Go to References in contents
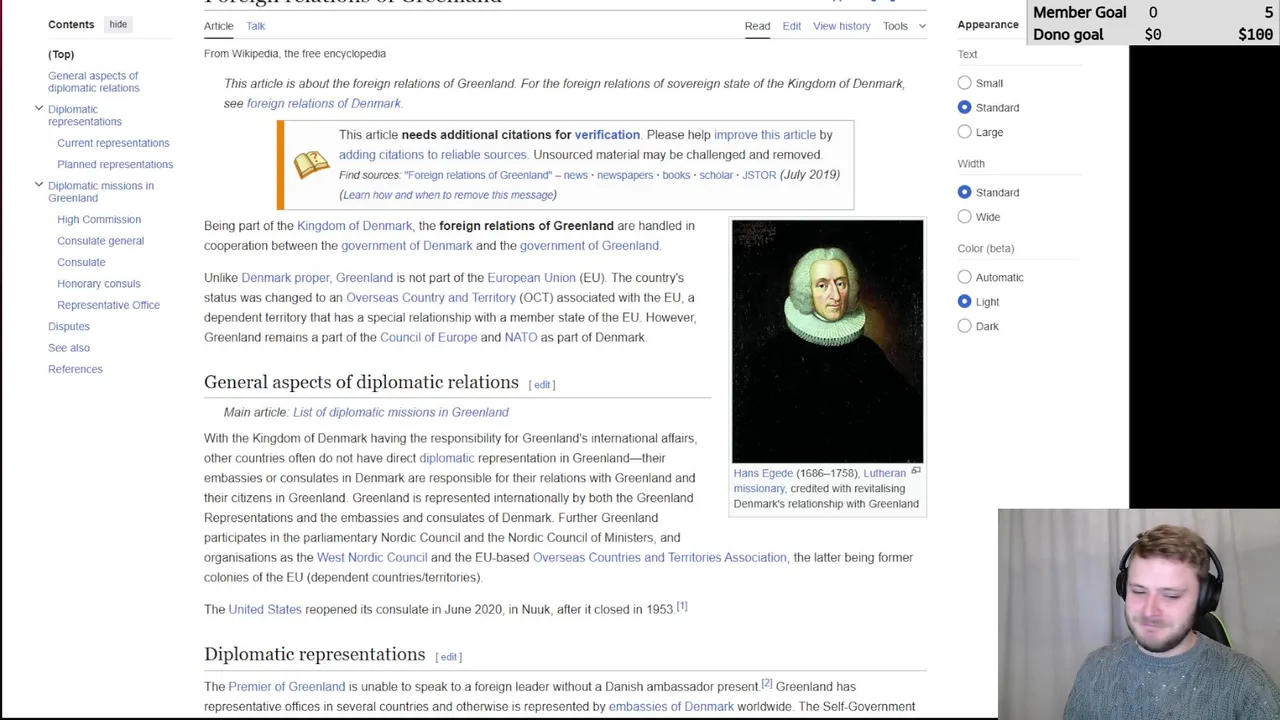Viewport: 1280px width, 720px height. click(75, 369)
